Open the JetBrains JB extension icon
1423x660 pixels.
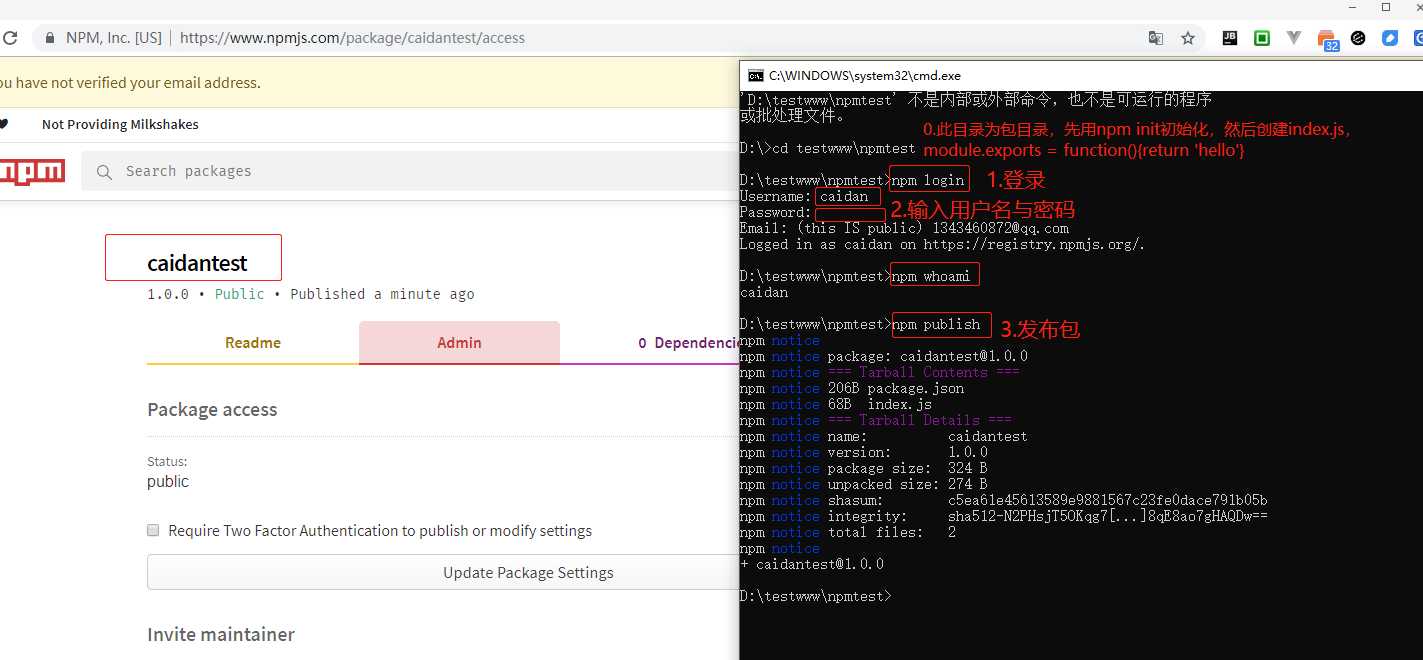click(1230, 38)
